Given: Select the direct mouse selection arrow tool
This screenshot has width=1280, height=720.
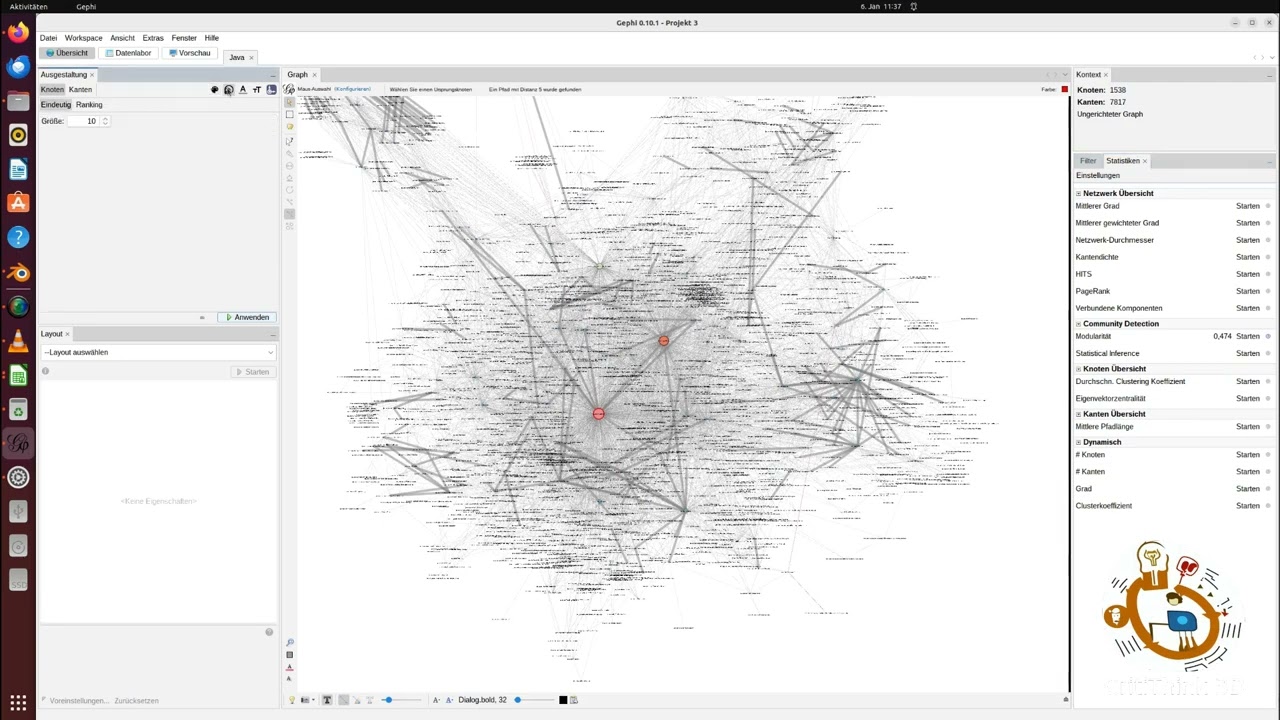Looking at the screenshot, I should coord(290,102).
